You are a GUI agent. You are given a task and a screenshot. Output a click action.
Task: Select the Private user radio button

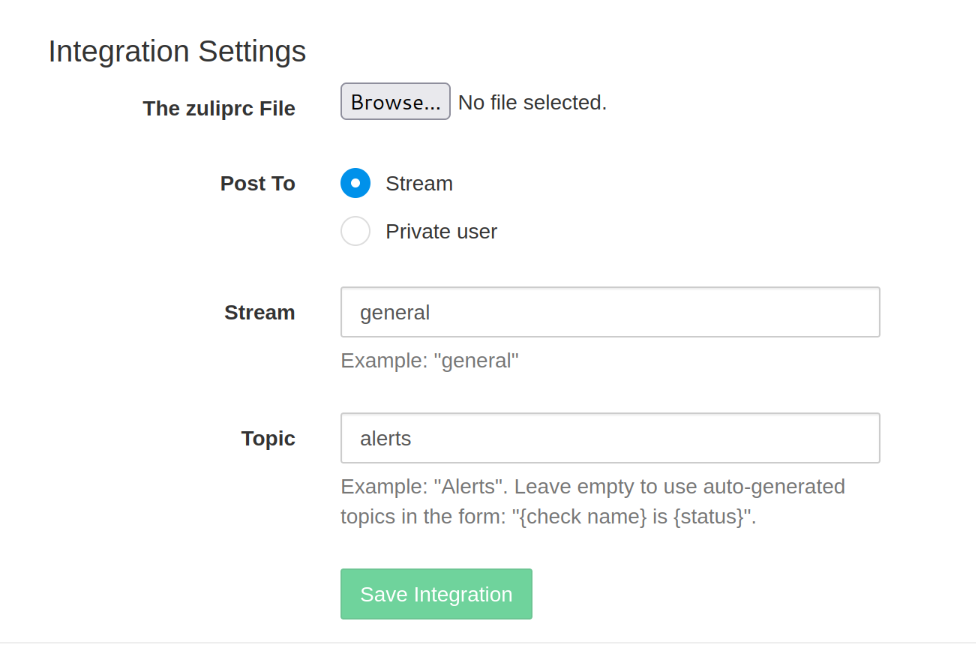(355, 231)
